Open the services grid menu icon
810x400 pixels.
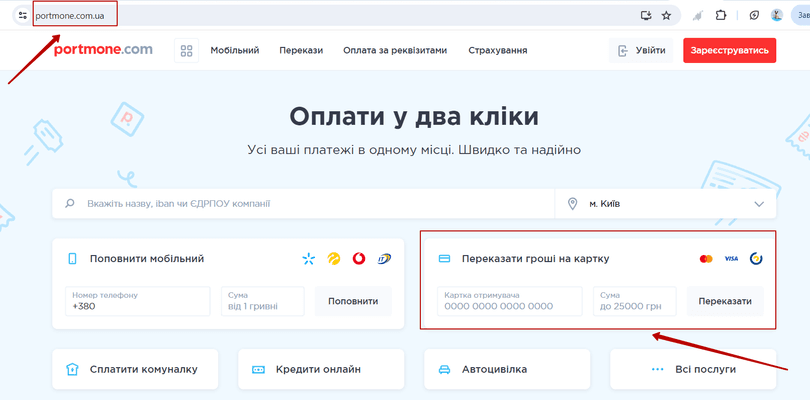(x=186, y=51)
